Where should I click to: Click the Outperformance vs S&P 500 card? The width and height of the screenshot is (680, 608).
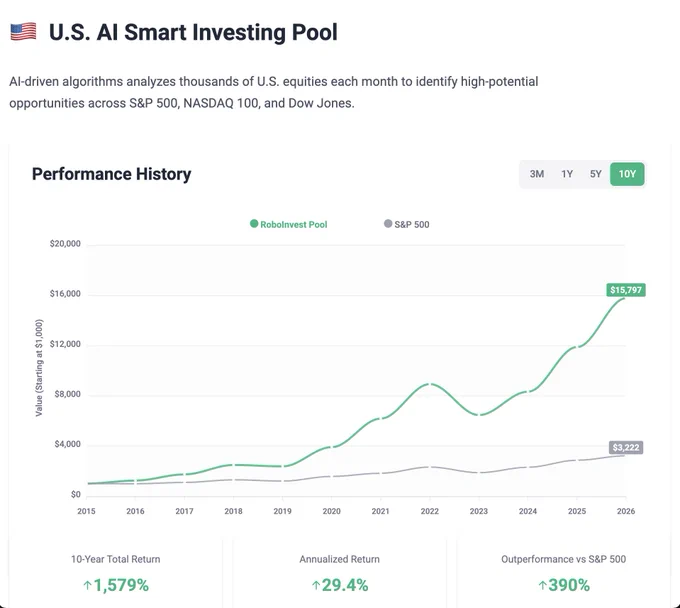564,572
